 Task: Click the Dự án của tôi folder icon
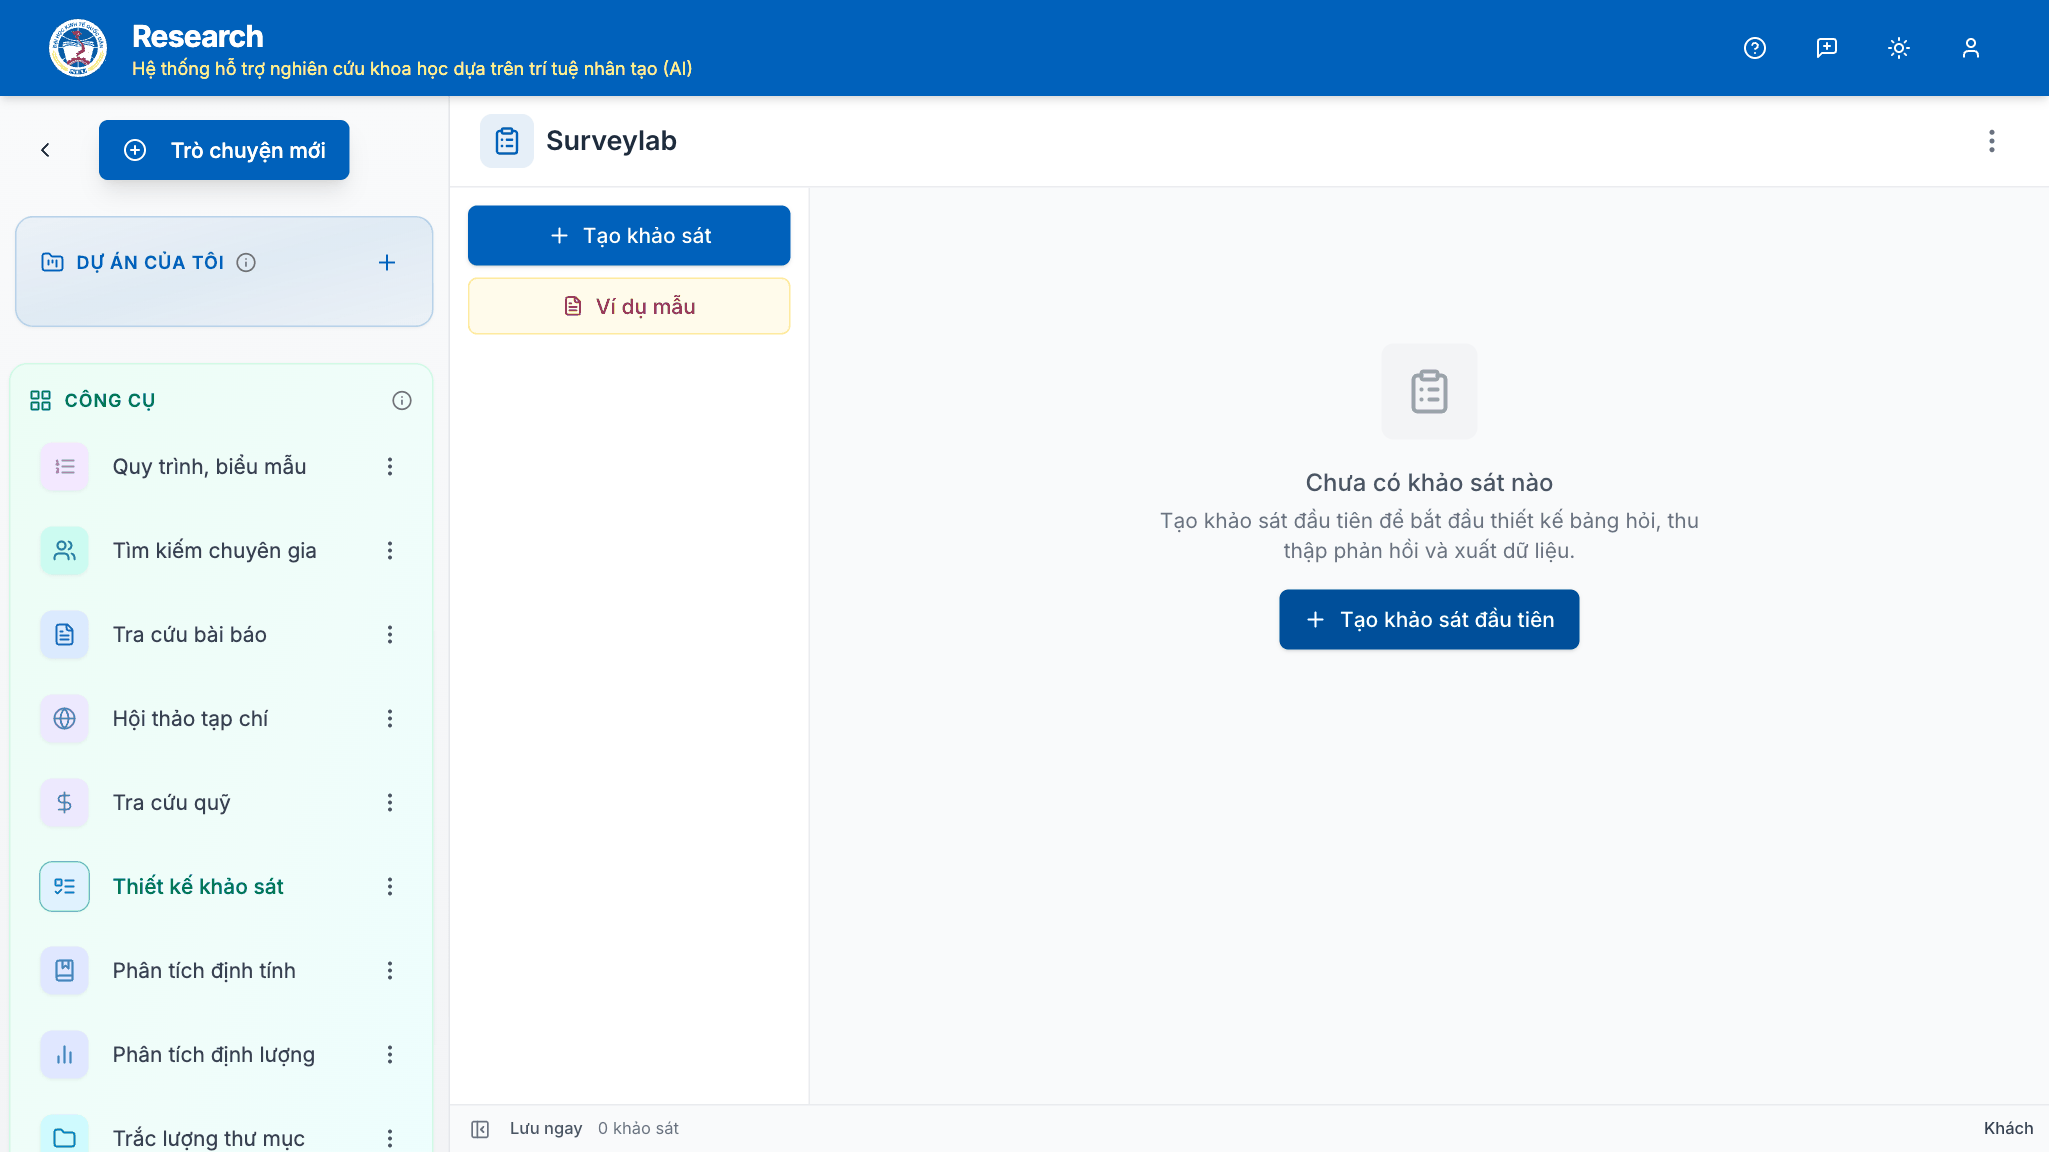(52, 262)
